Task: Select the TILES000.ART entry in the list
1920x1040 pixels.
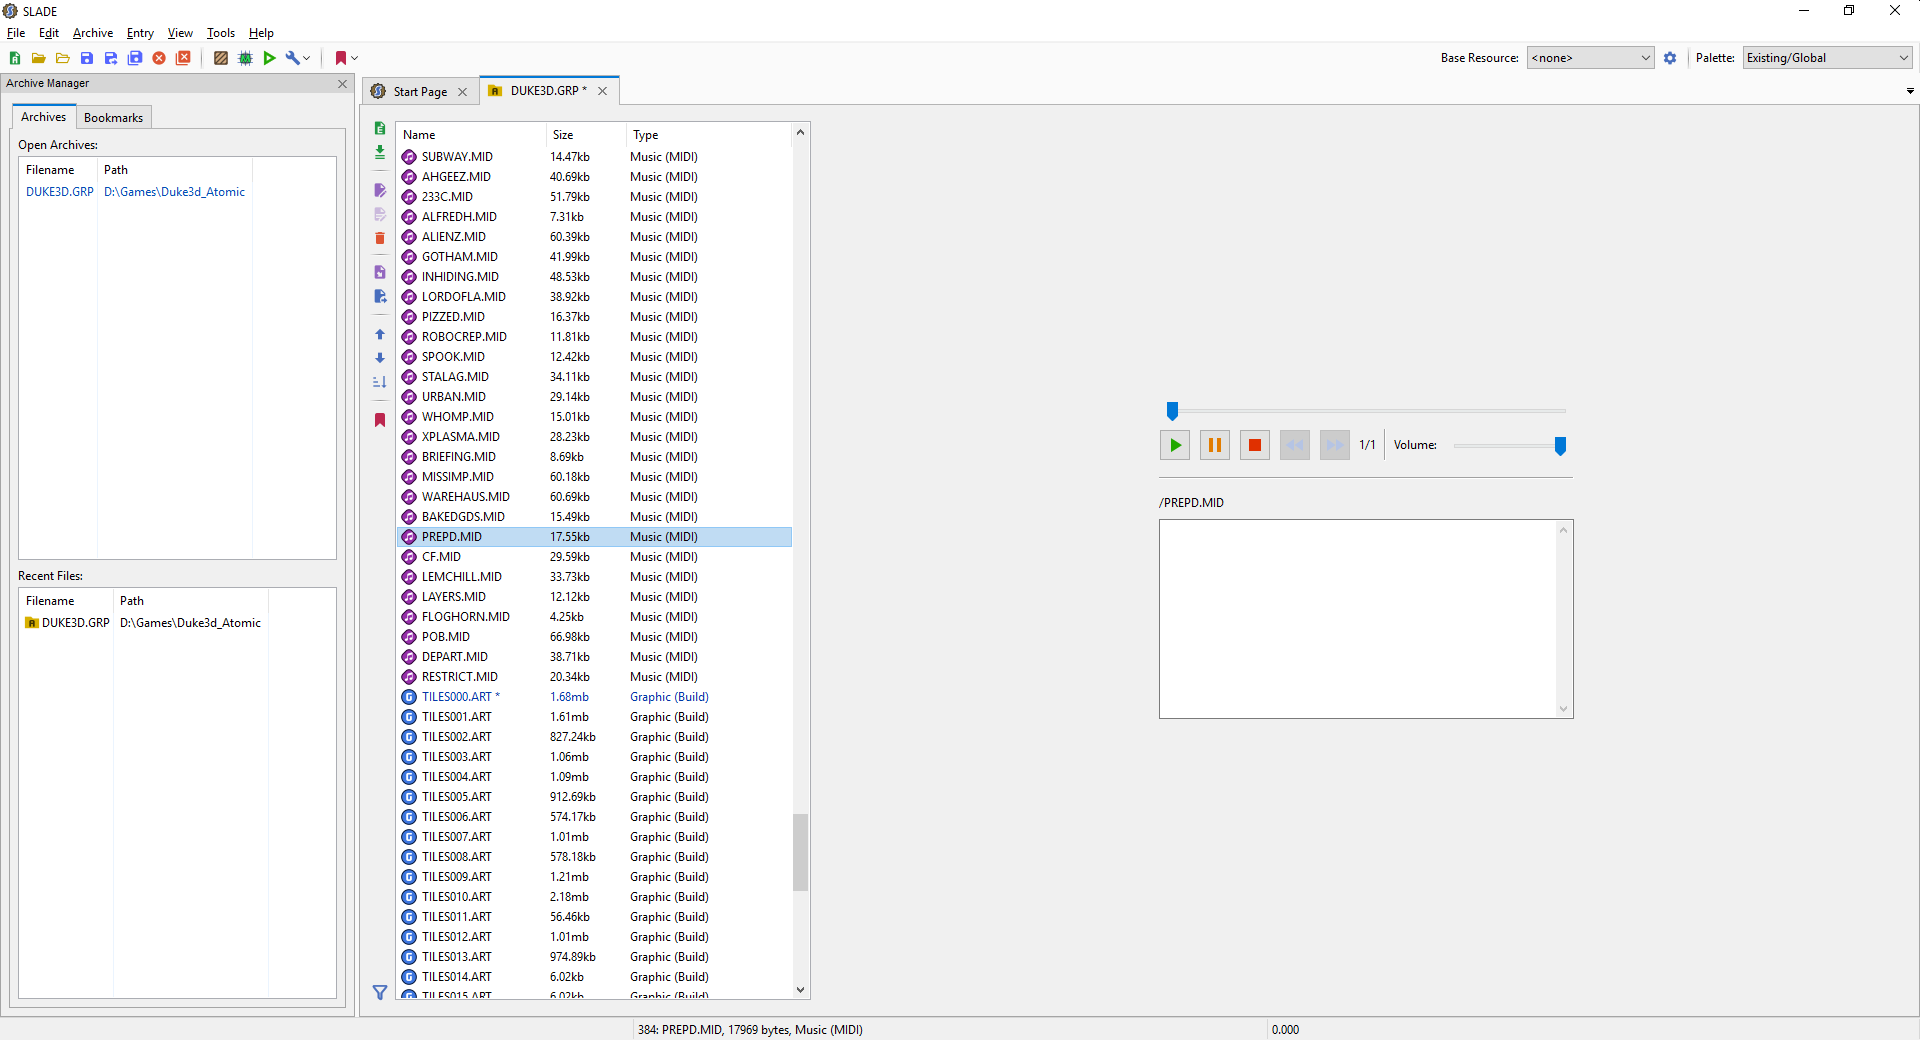Action: coord(457,697)
